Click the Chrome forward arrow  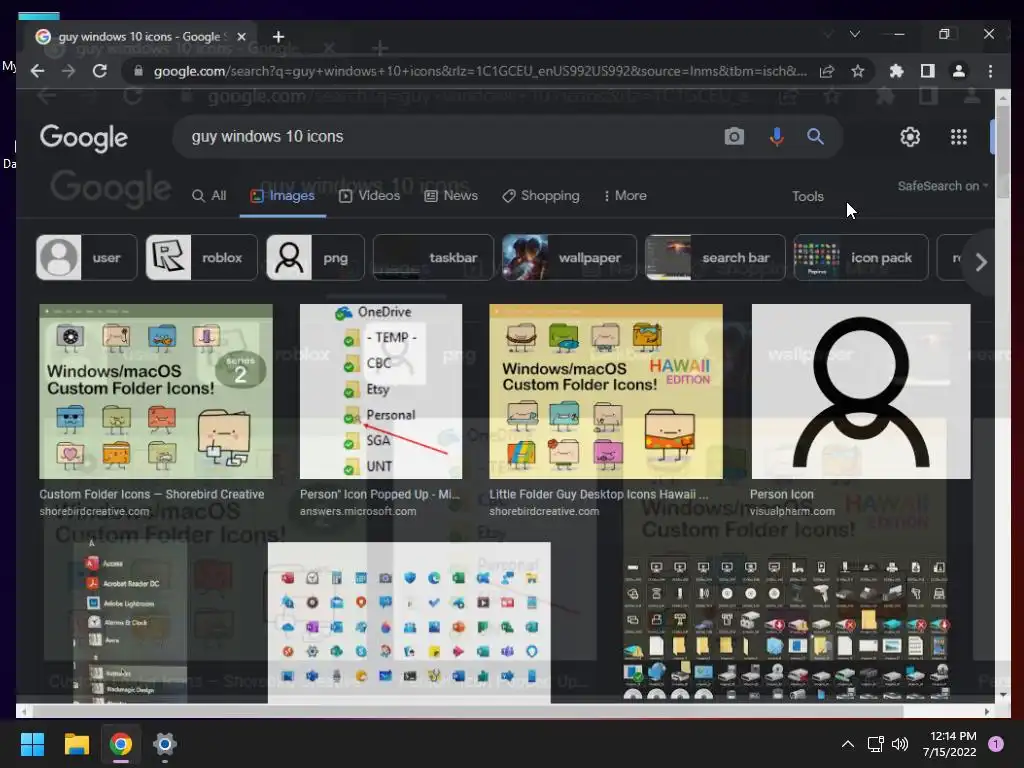[69, 71]
